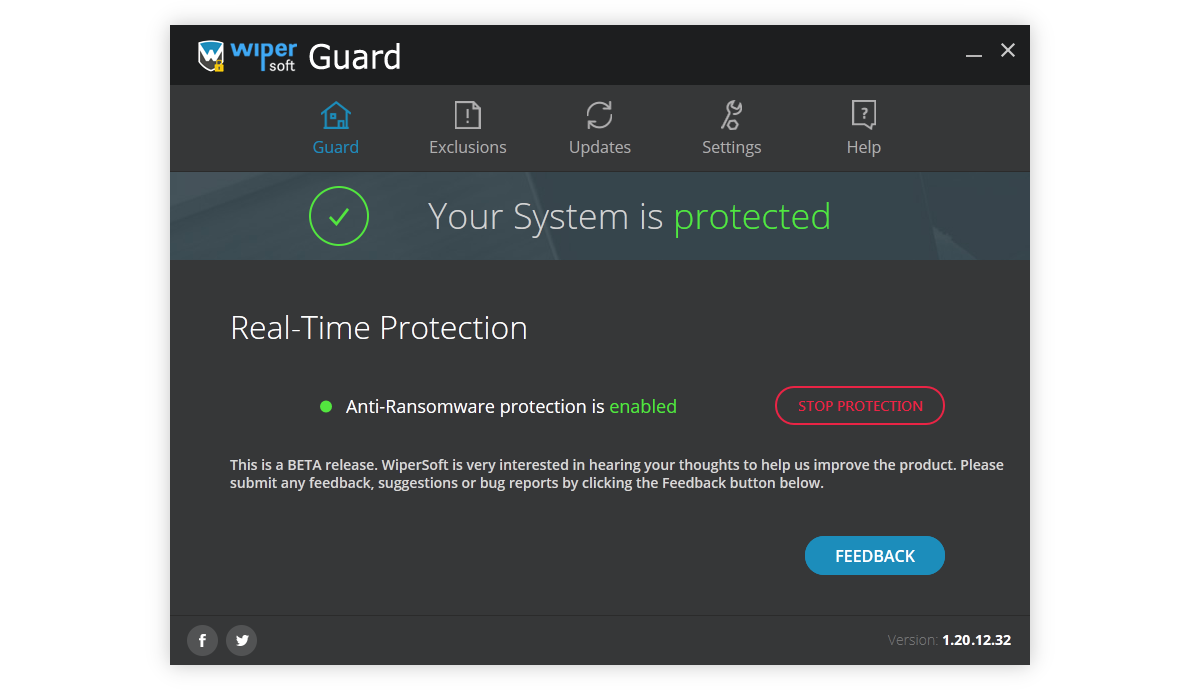Stop the anti-ransomware protection
Image resolution: width=1200 pixels, height=690 pixels.
pos(860,406)
